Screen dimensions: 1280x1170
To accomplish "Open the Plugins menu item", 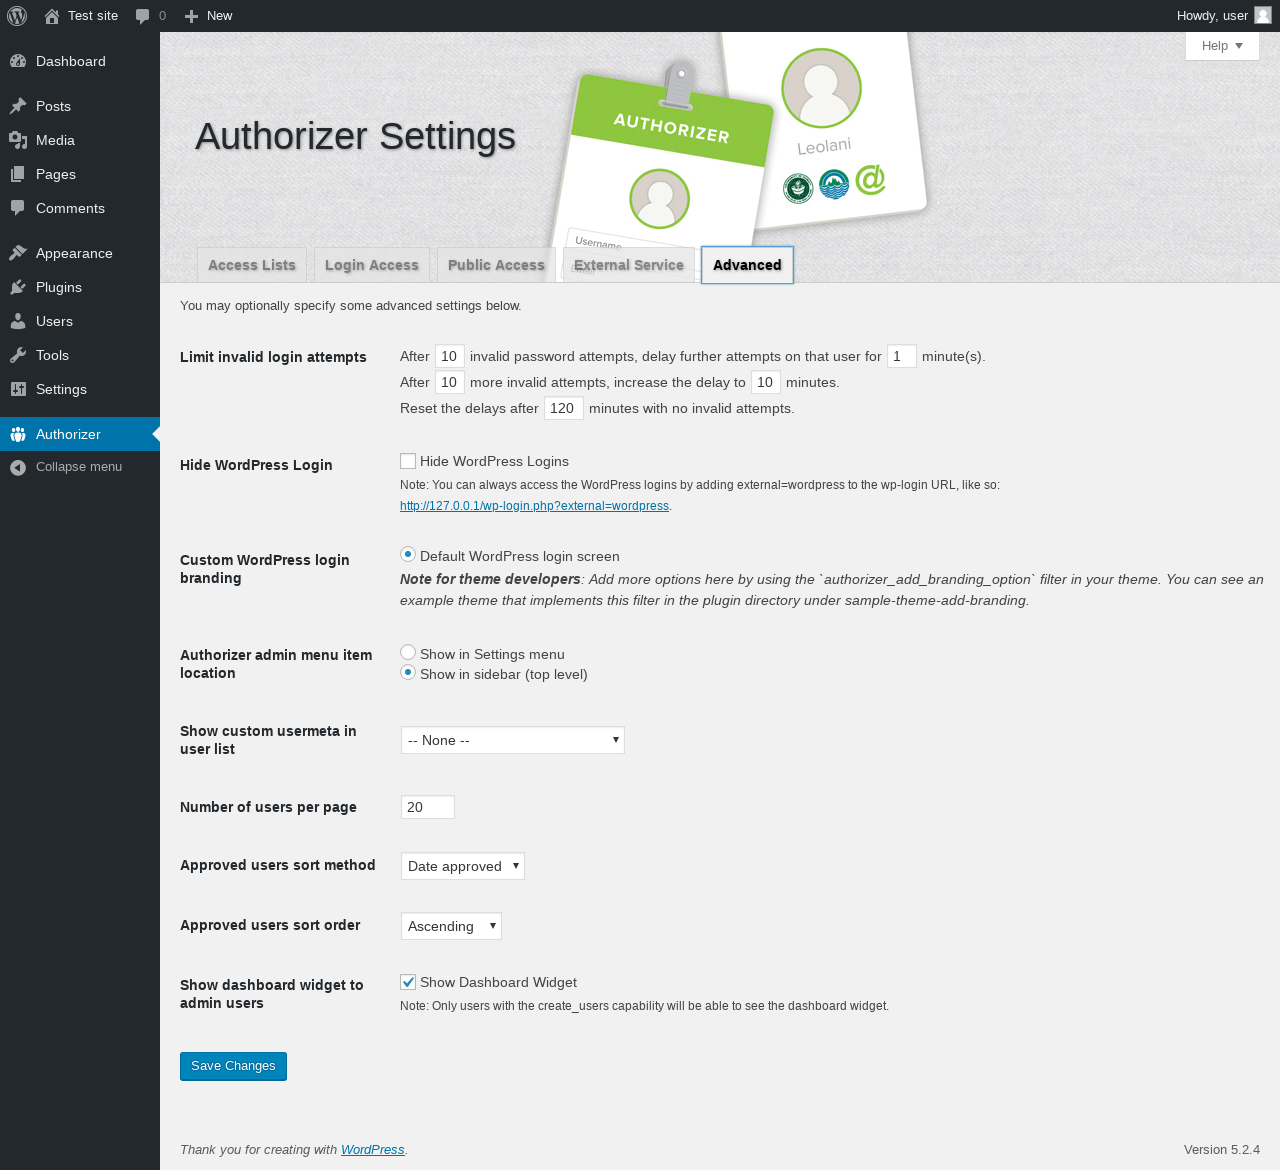I will (80, 287).
